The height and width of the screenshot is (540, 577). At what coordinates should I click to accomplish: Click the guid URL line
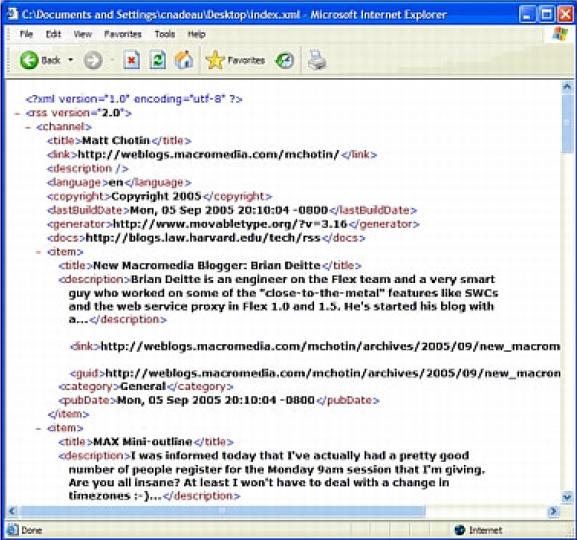tap(315, 373)
